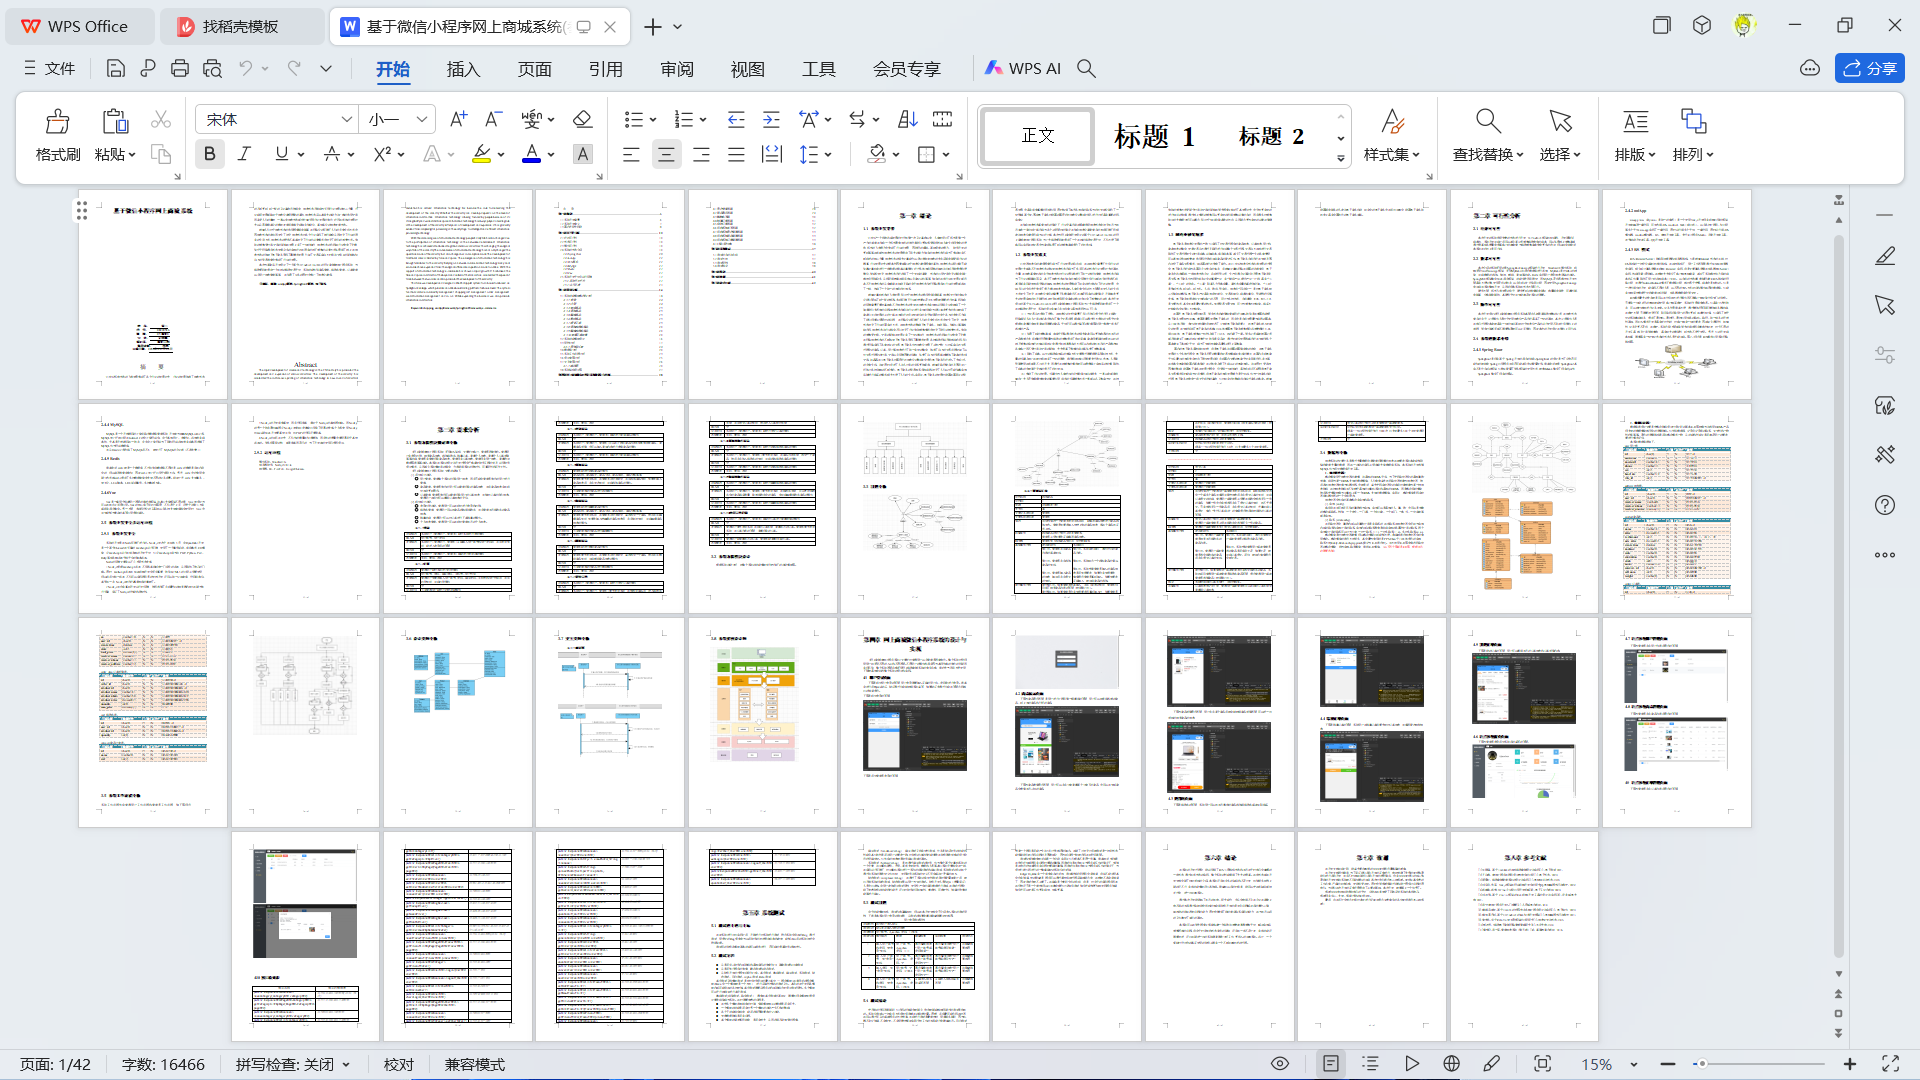
Task: Toggle bold formatting
Action: pos(209,154)
